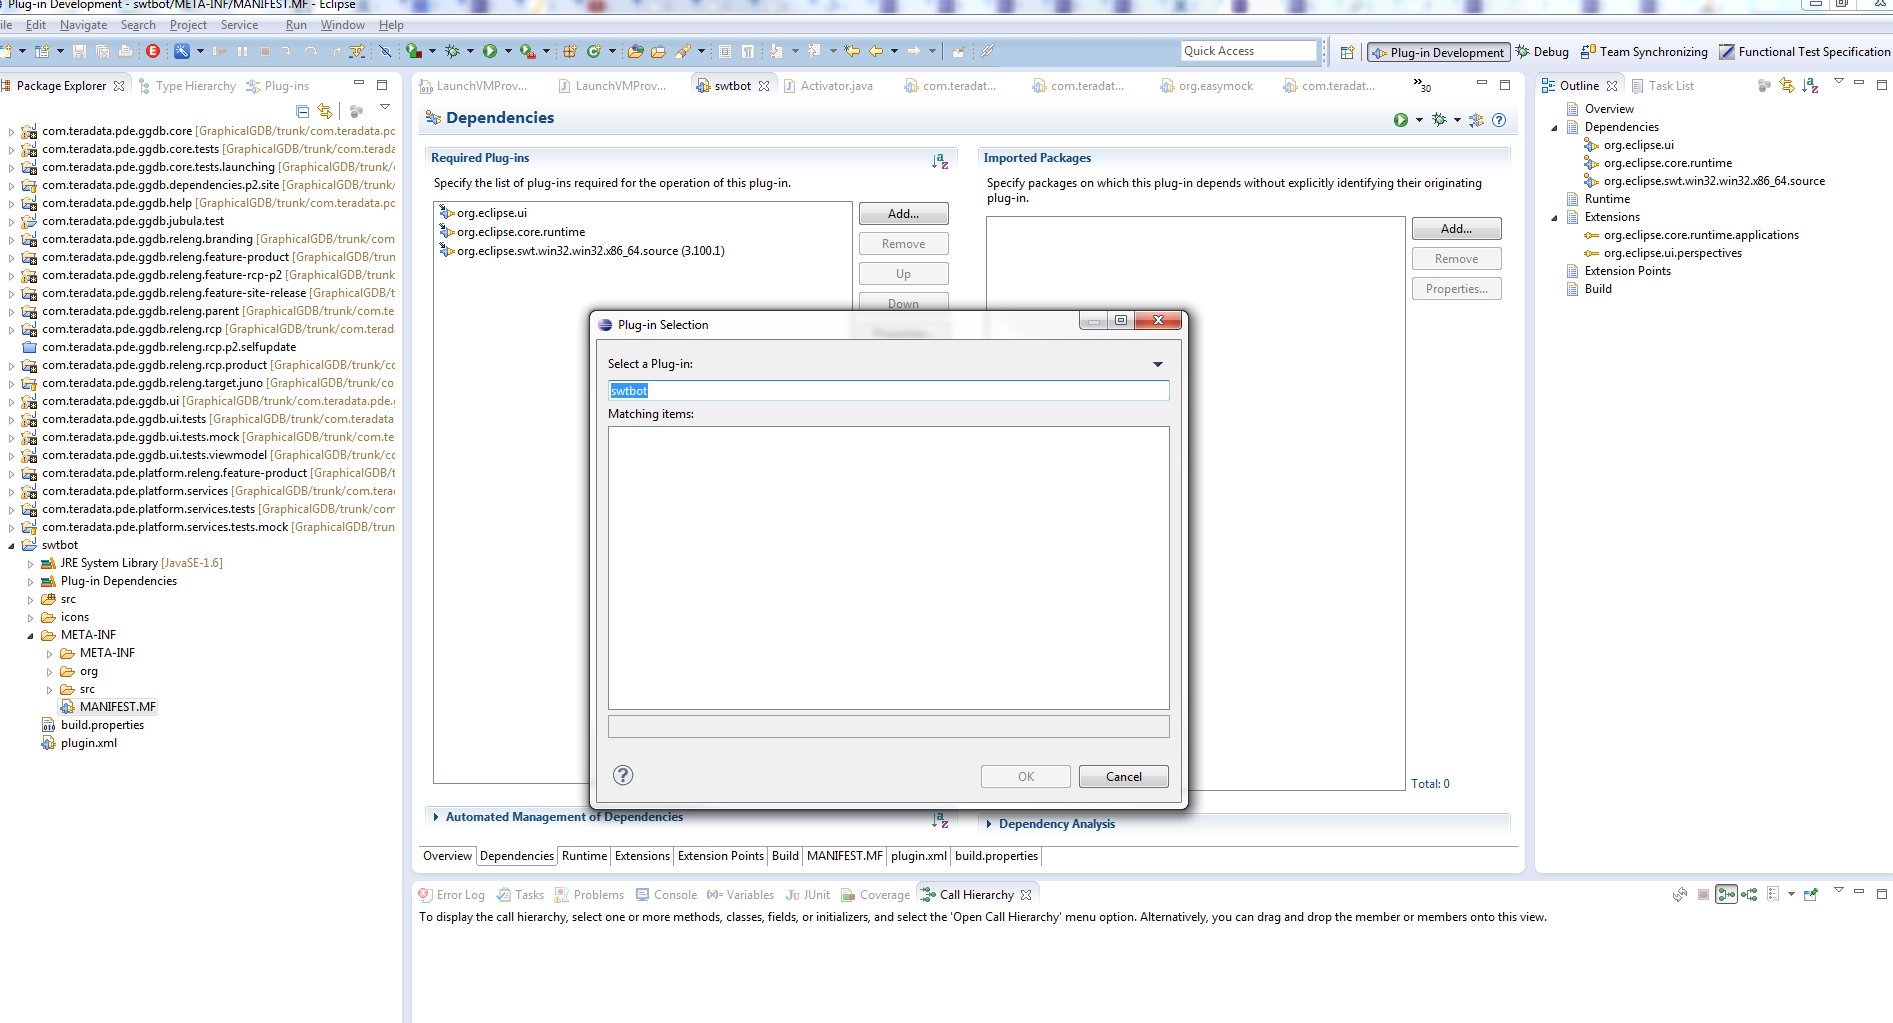1893x1023 pixels.
Task: Click help icon in Plug-in Selection dialog
Action: click(x=623, y=775)
